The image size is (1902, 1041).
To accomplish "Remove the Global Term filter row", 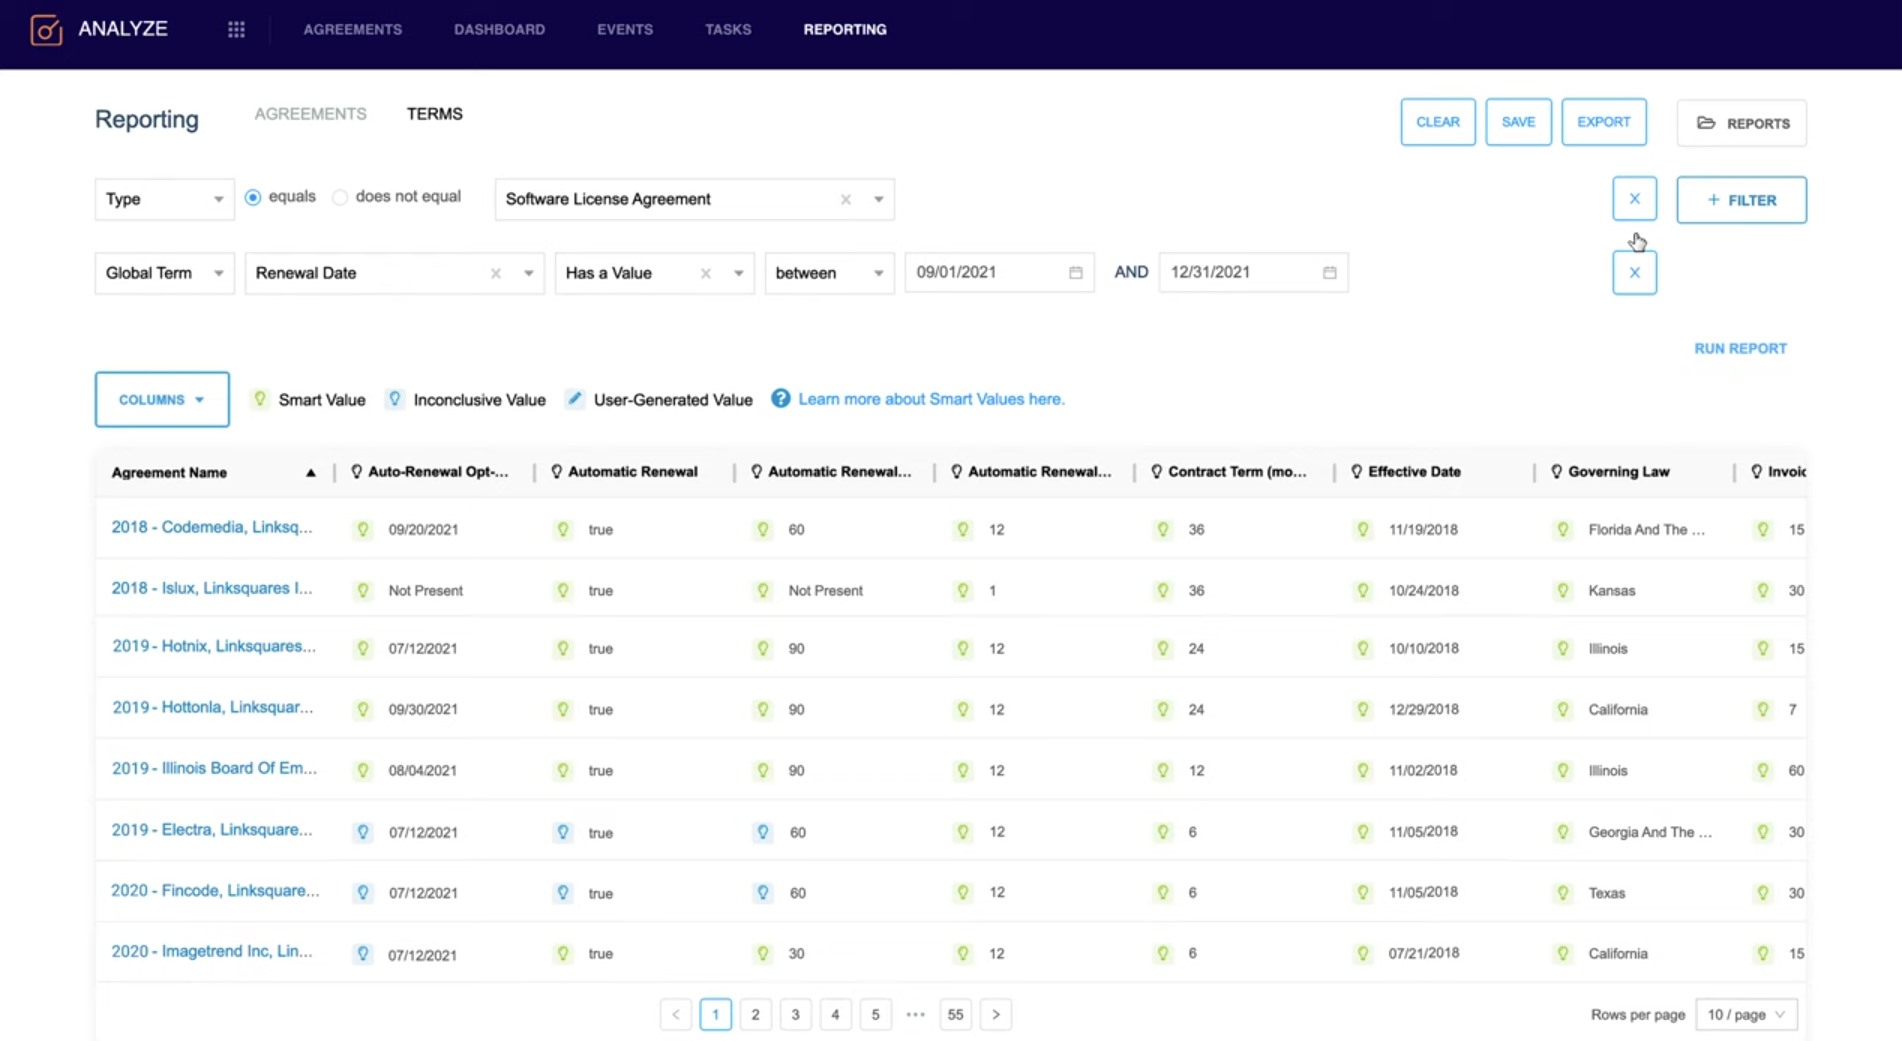I will coord(1634,272).
